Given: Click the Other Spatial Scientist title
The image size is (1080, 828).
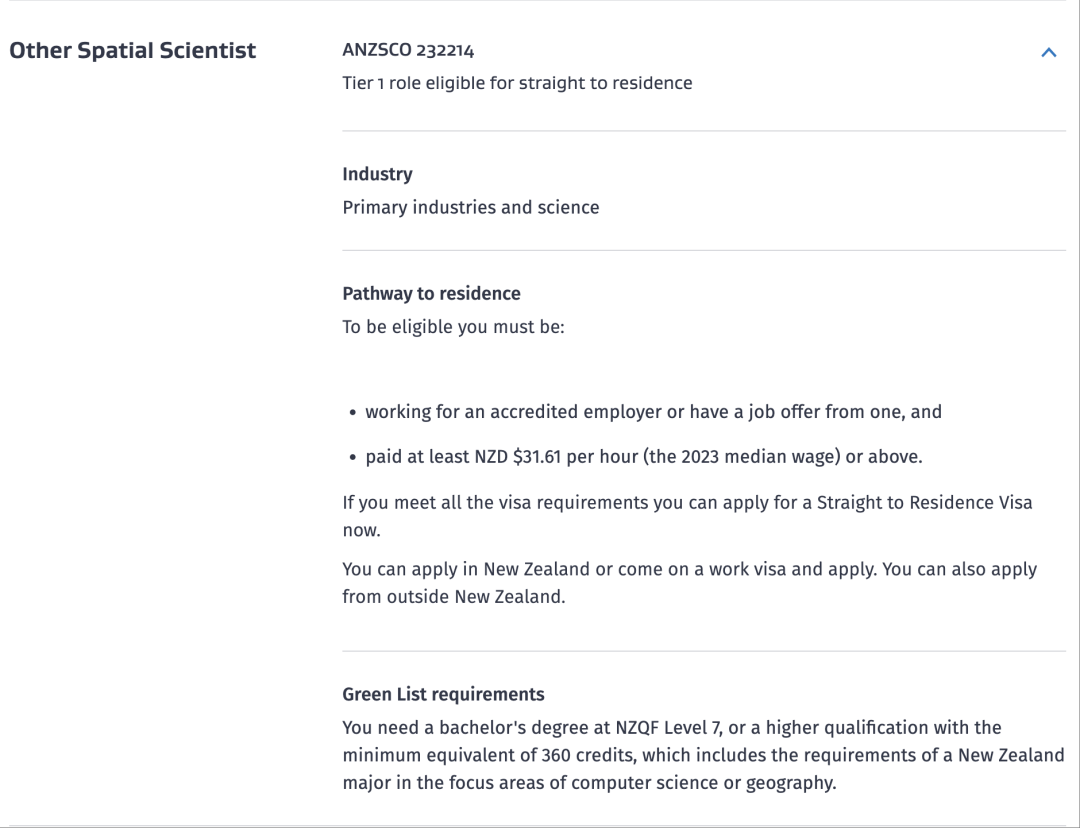Looking at the screenshot, I should (133, 50).
